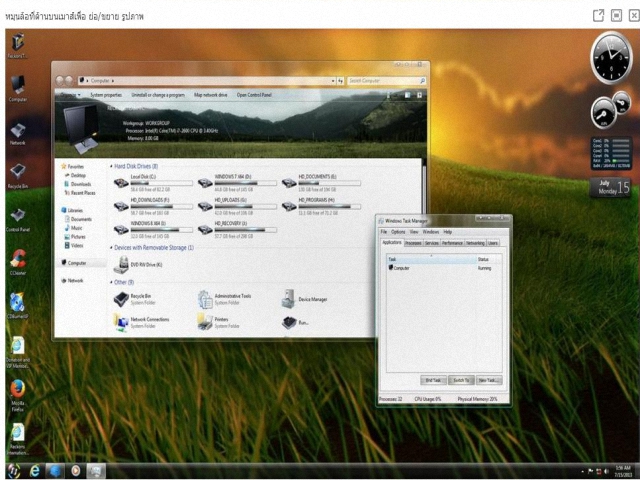Select DVD RW Drive (K:) item
This screenshot has width=640, height=480.
138,265
